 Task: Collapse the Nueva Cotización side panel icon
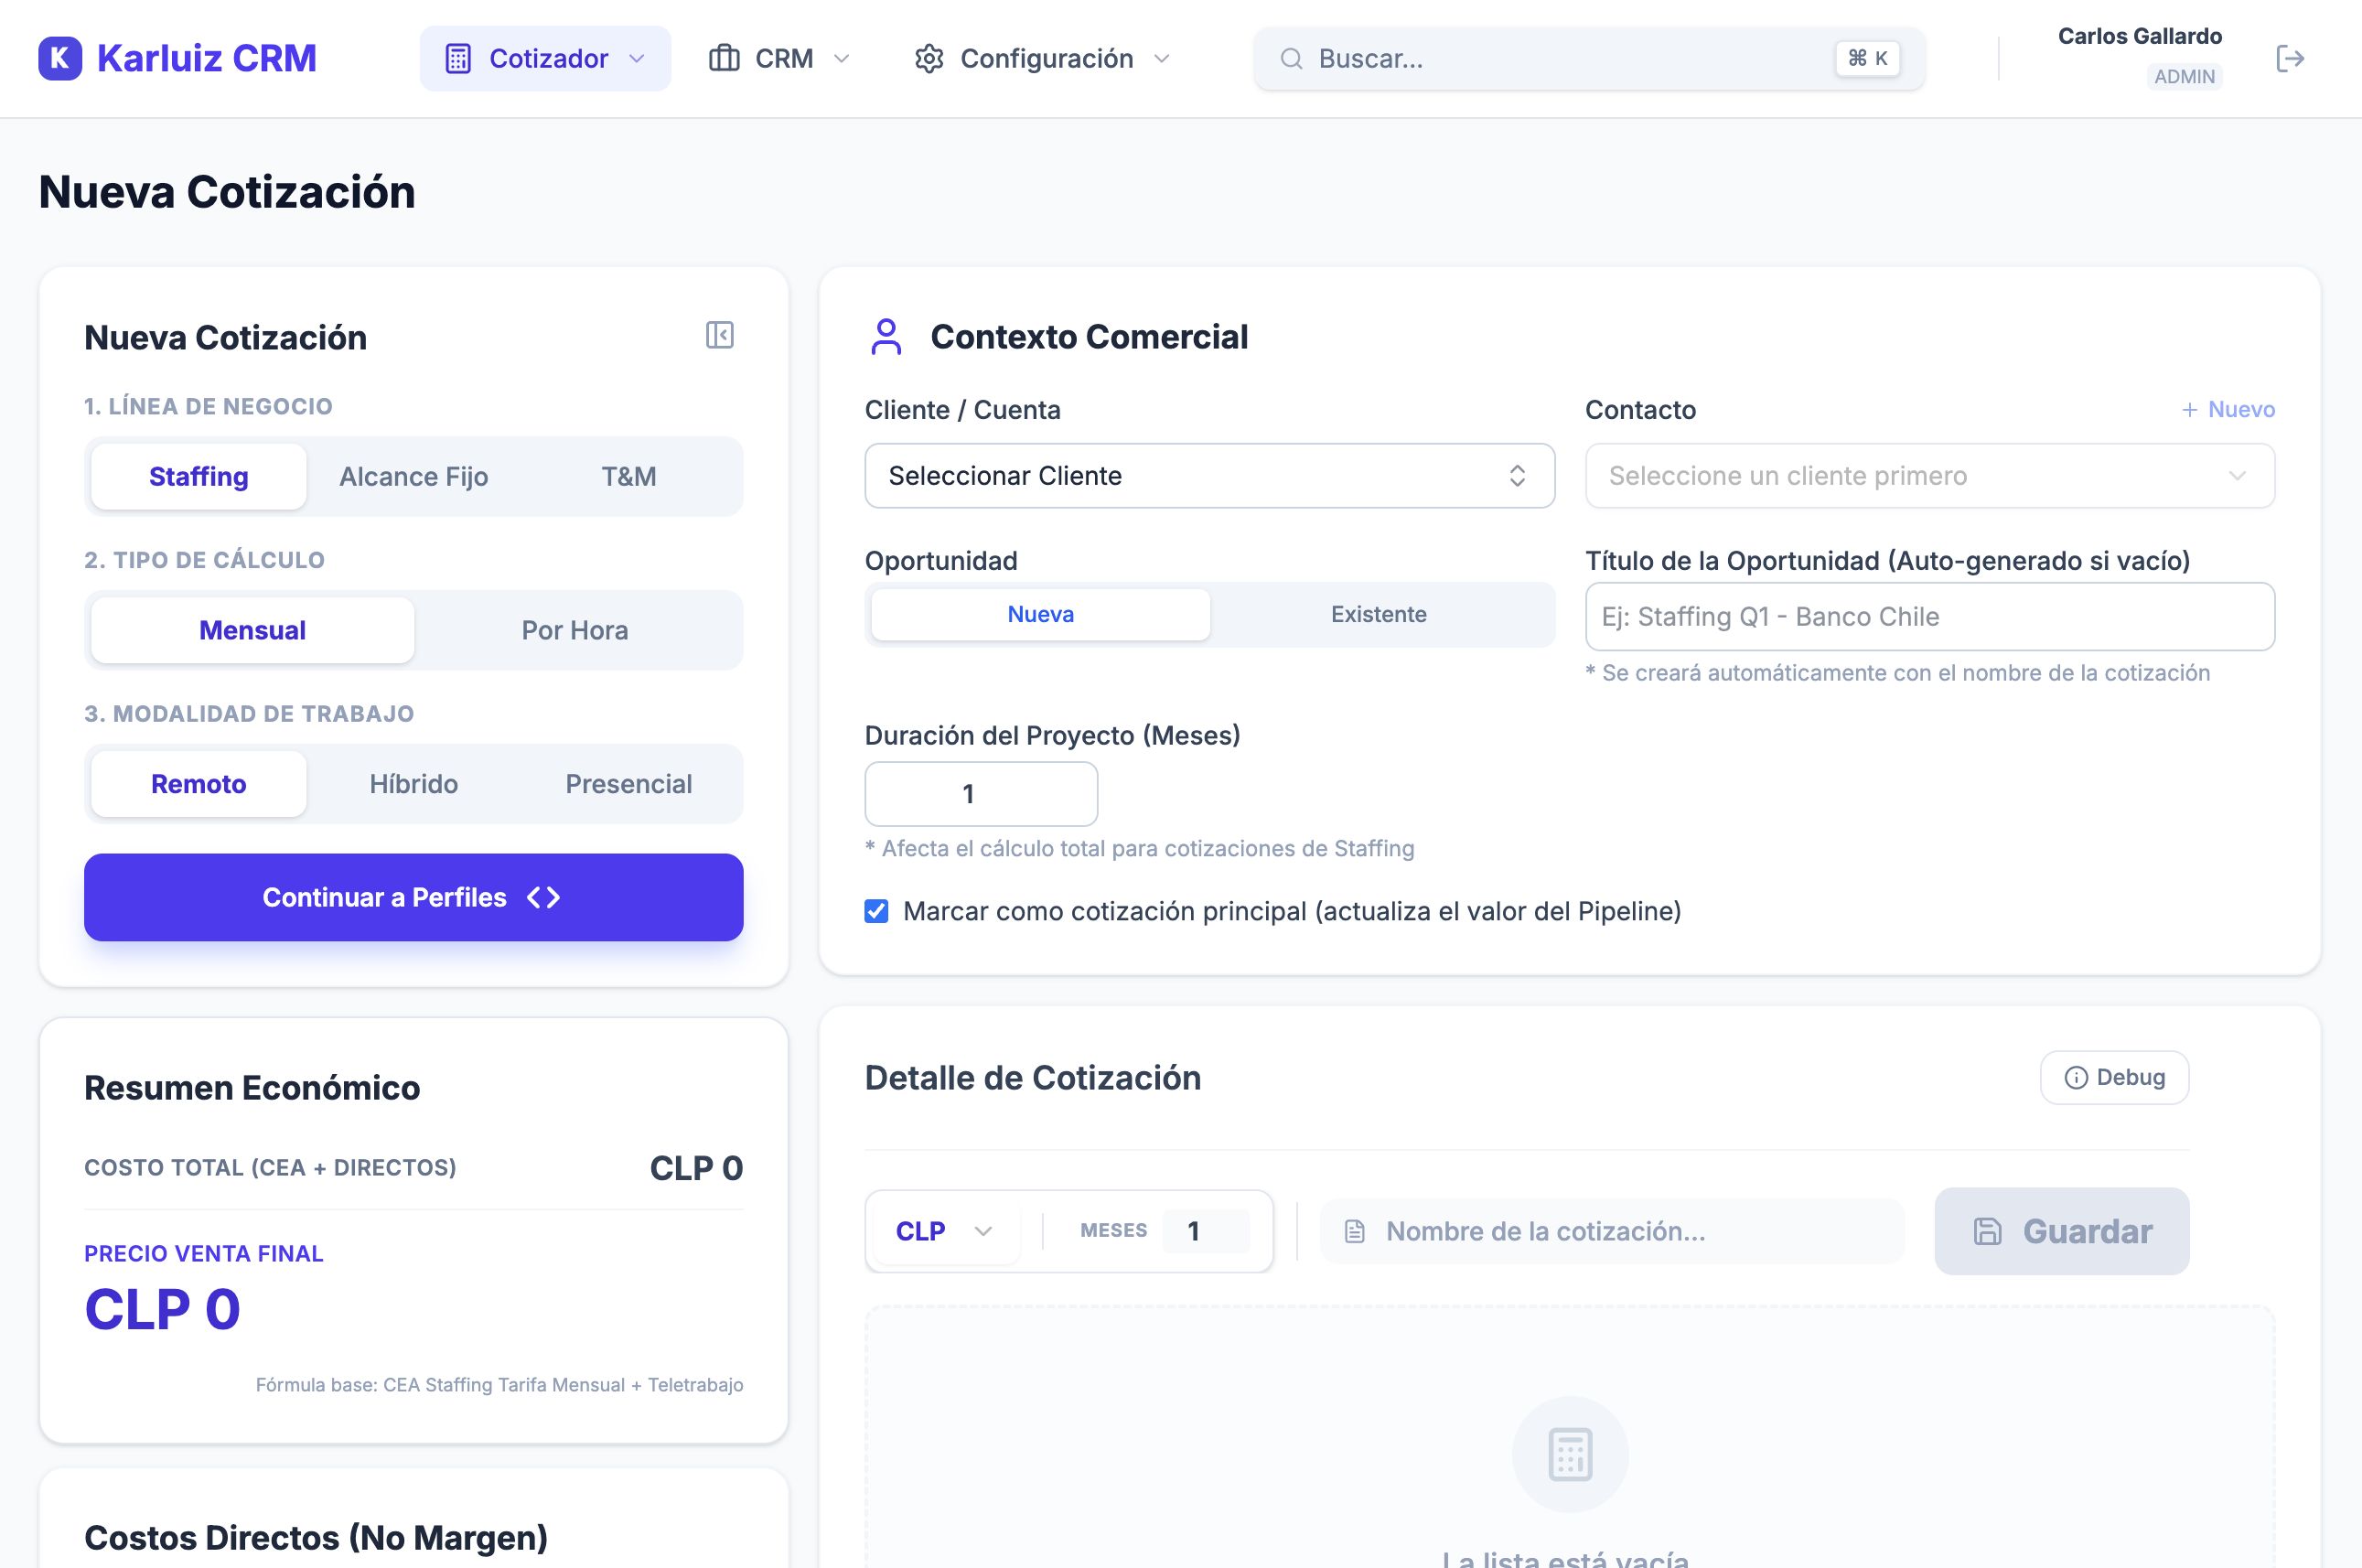719,335
